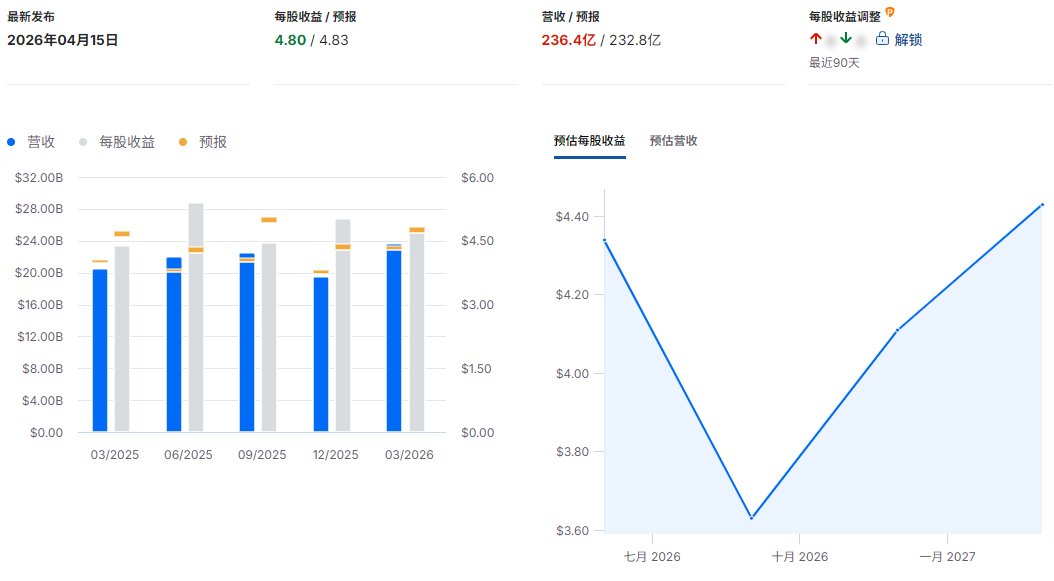1054x581 pixels.
Task: Click the 232.8亿 revenue forecast value
Action: pos(635,40)
